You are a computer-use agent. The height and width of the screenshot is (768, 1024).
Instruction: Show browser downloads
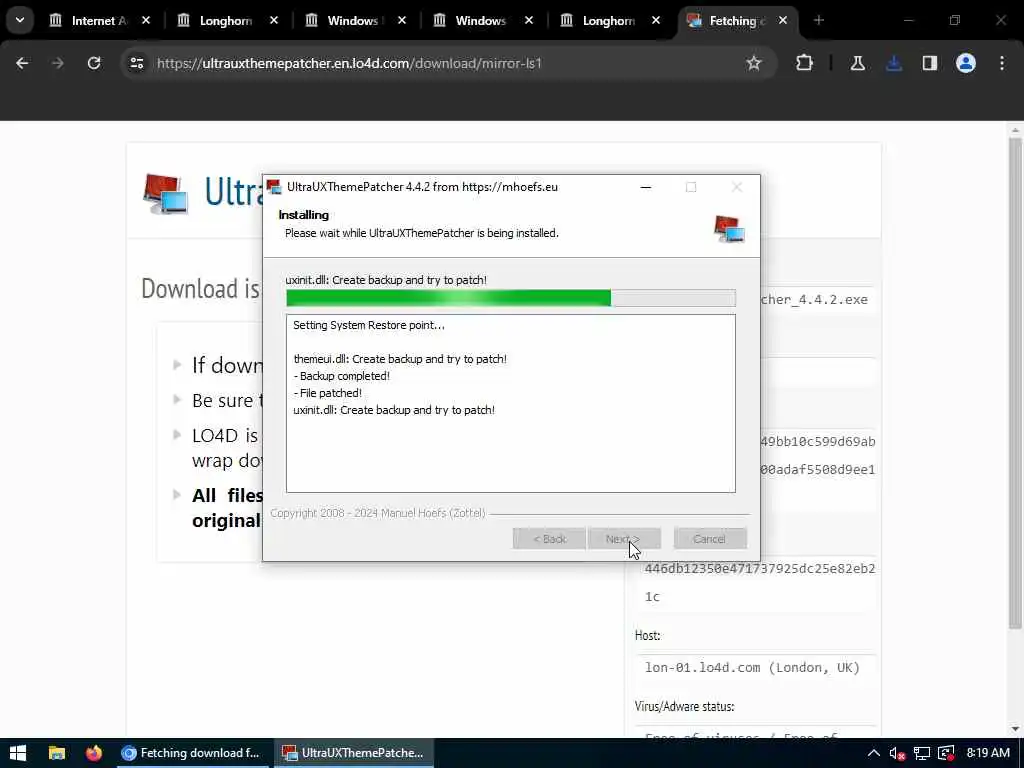(x=894, y=63)
